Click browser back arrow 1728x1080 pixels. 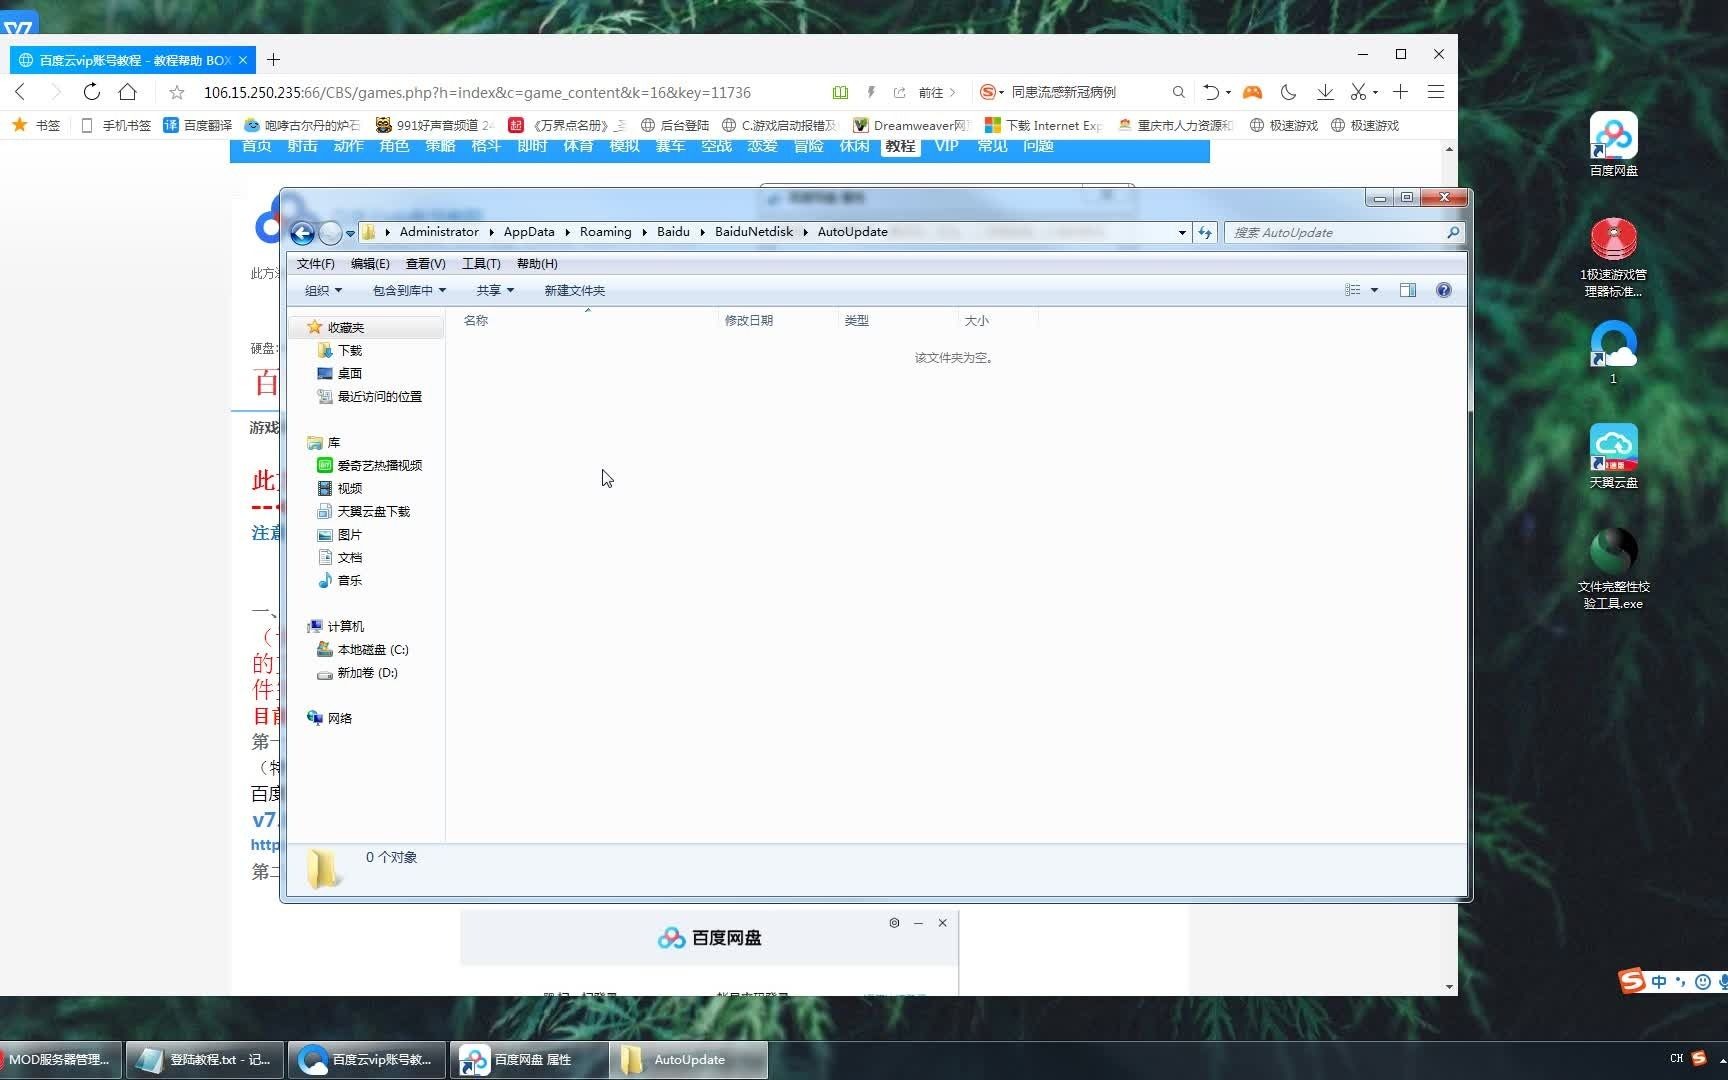(x=20, y=92)
